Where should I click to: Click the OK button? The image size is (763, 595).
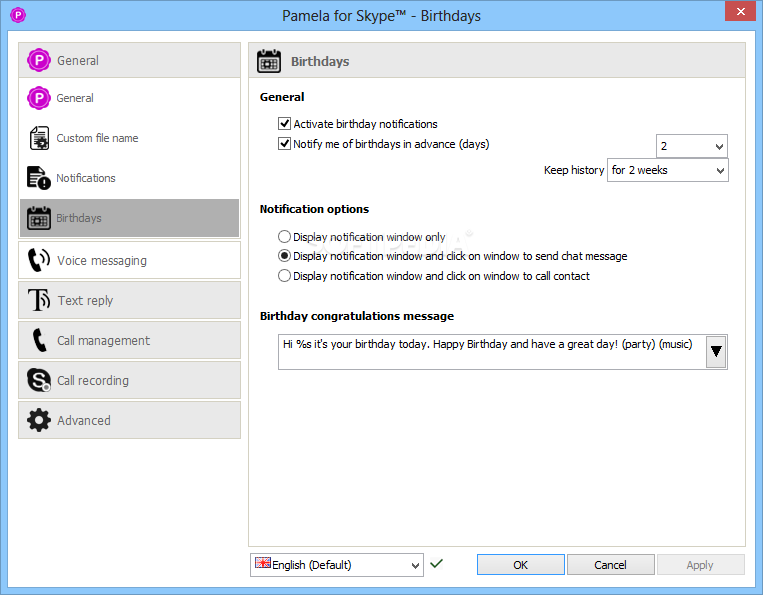click(x=521, y=564)
